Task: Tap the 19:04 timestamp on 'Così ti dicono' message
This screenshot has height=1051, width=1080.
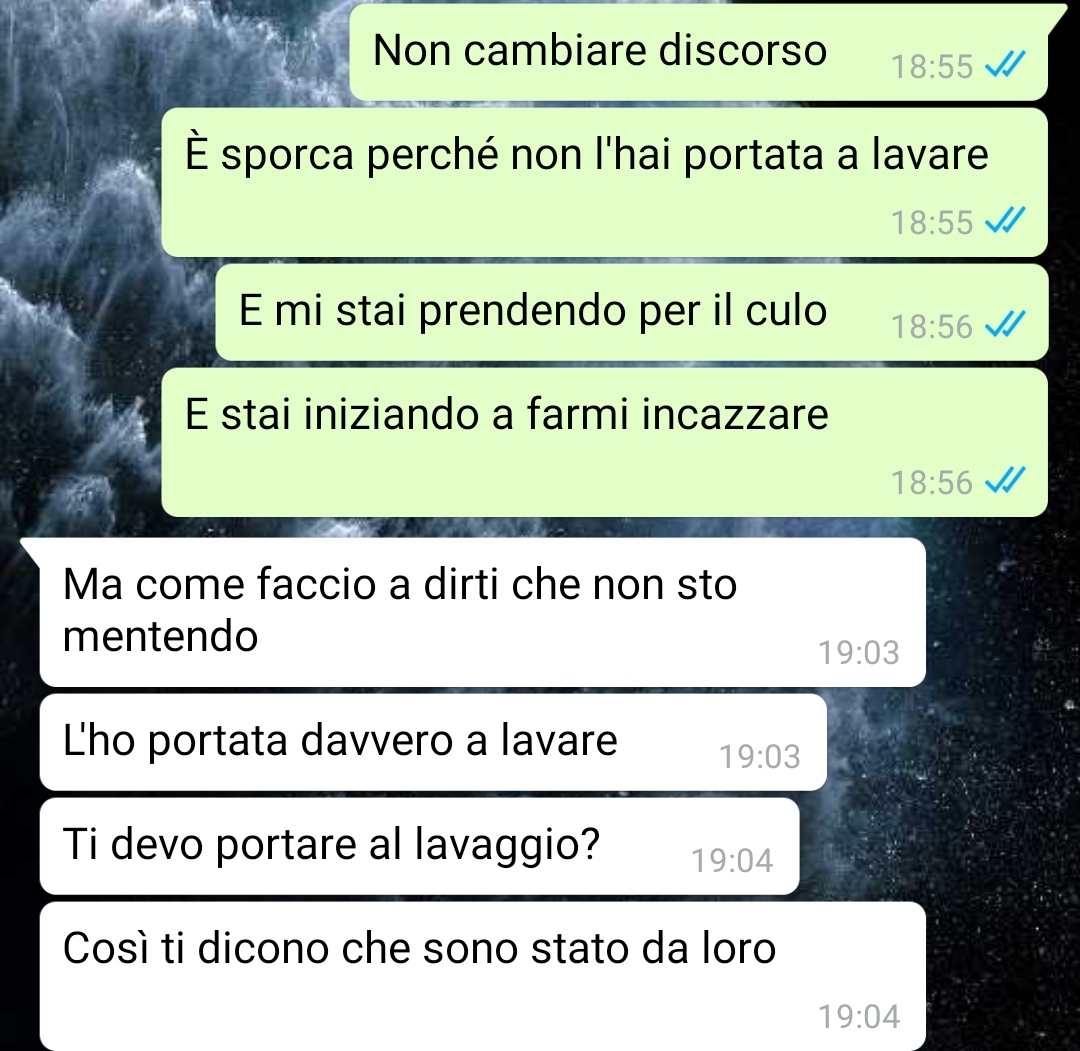Action: (x=858, y=1017)
